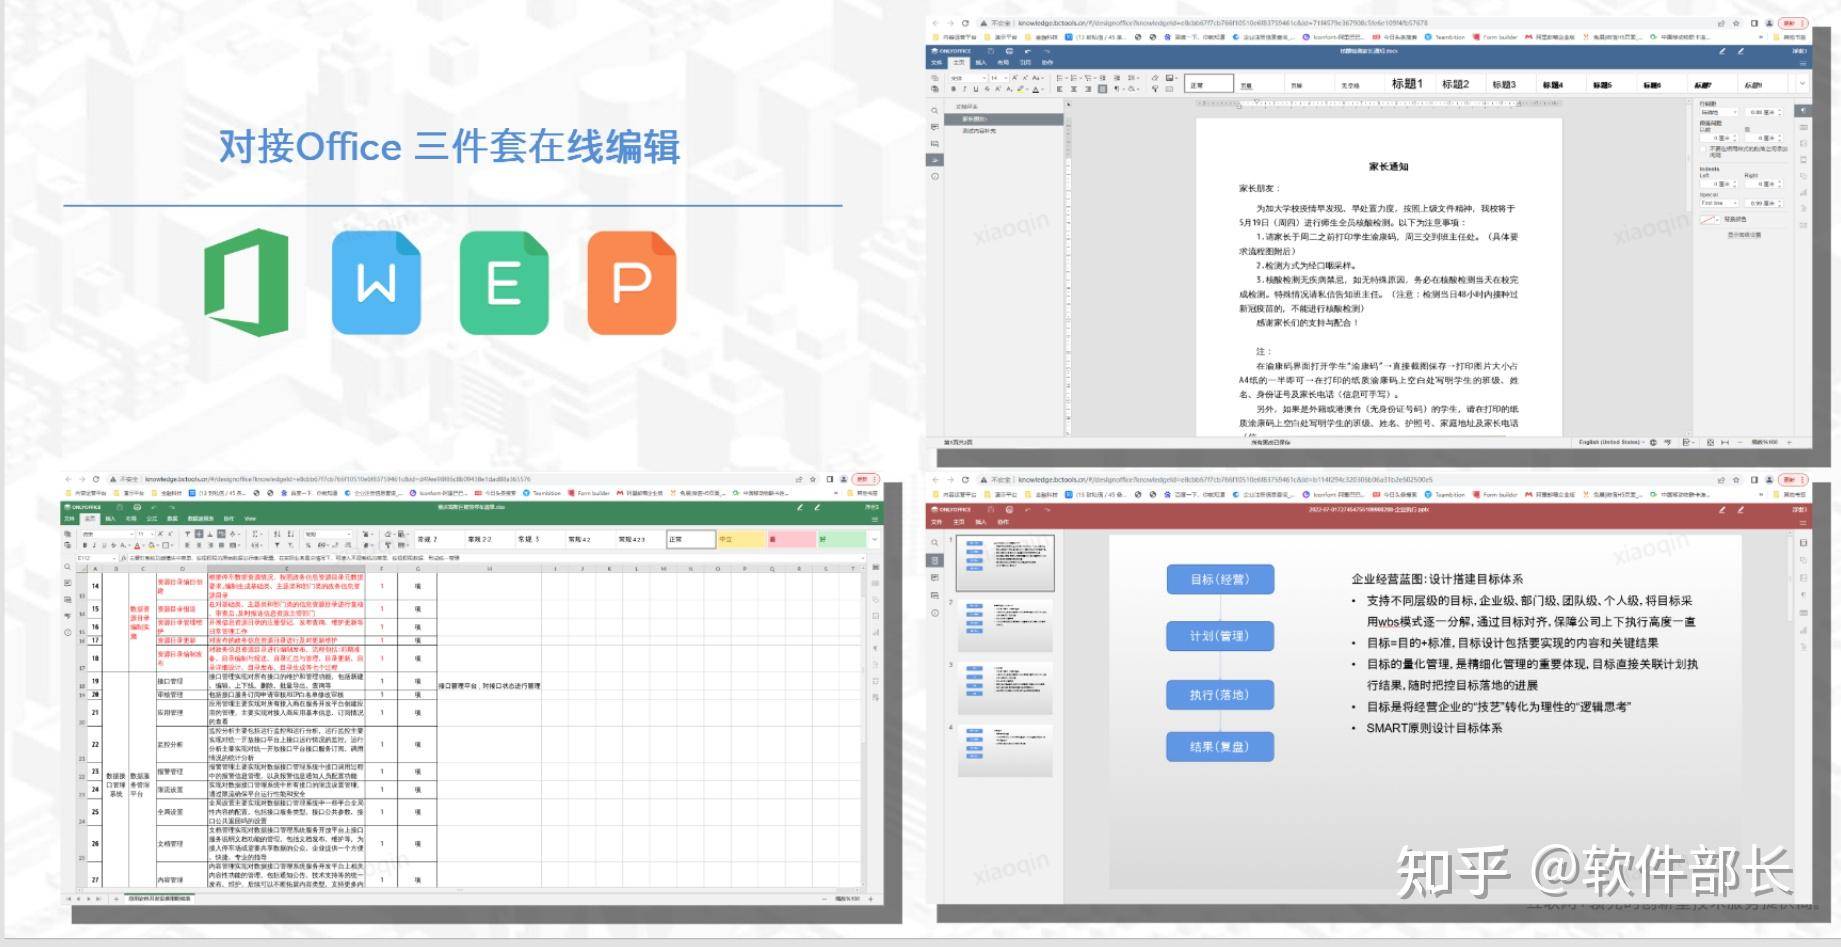Apply 标题1 heading style in document editor
The width and height of the screenshot is (1841, 947).
1407,84
